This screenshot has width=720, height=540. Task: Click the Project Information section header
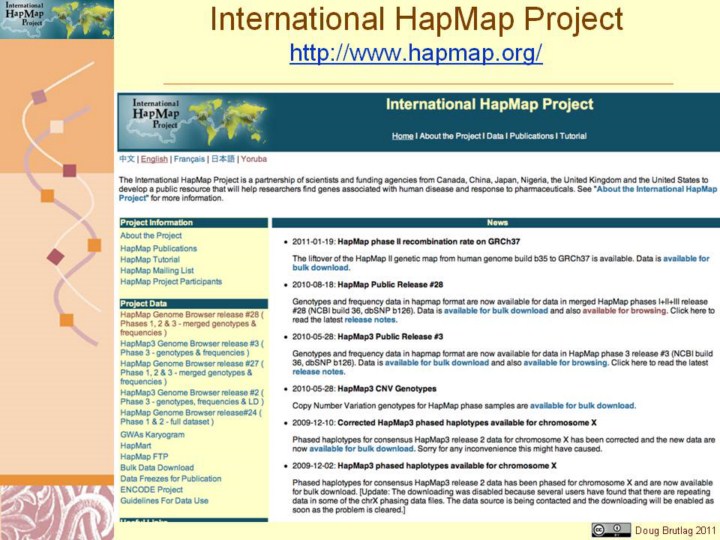(157, 223)
